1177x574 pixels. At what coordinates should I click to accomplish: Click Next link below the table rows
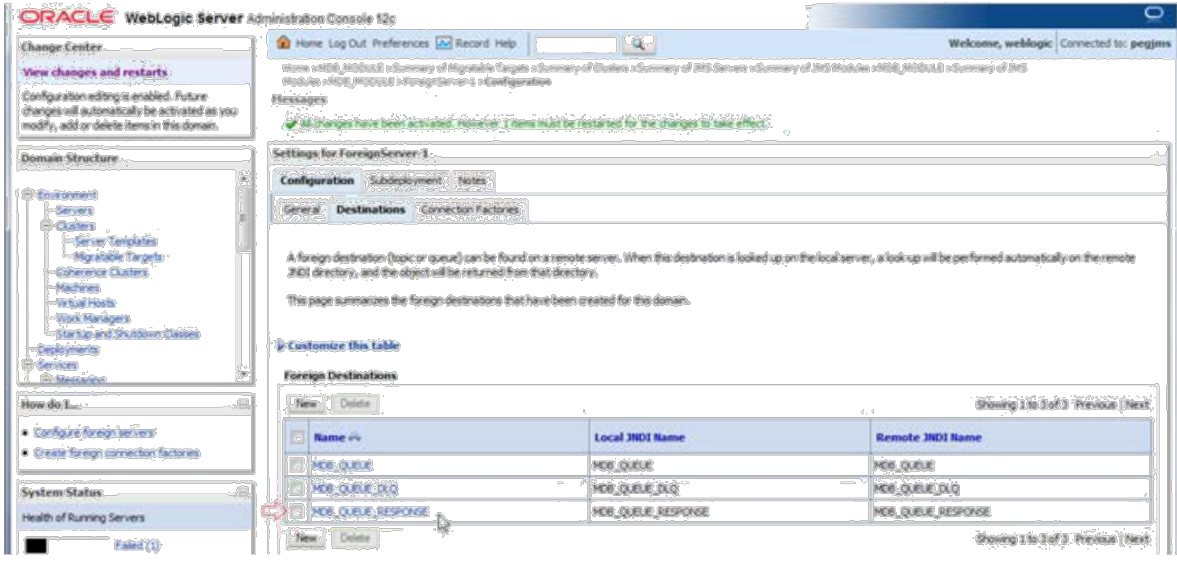[x=1137, y=539]
